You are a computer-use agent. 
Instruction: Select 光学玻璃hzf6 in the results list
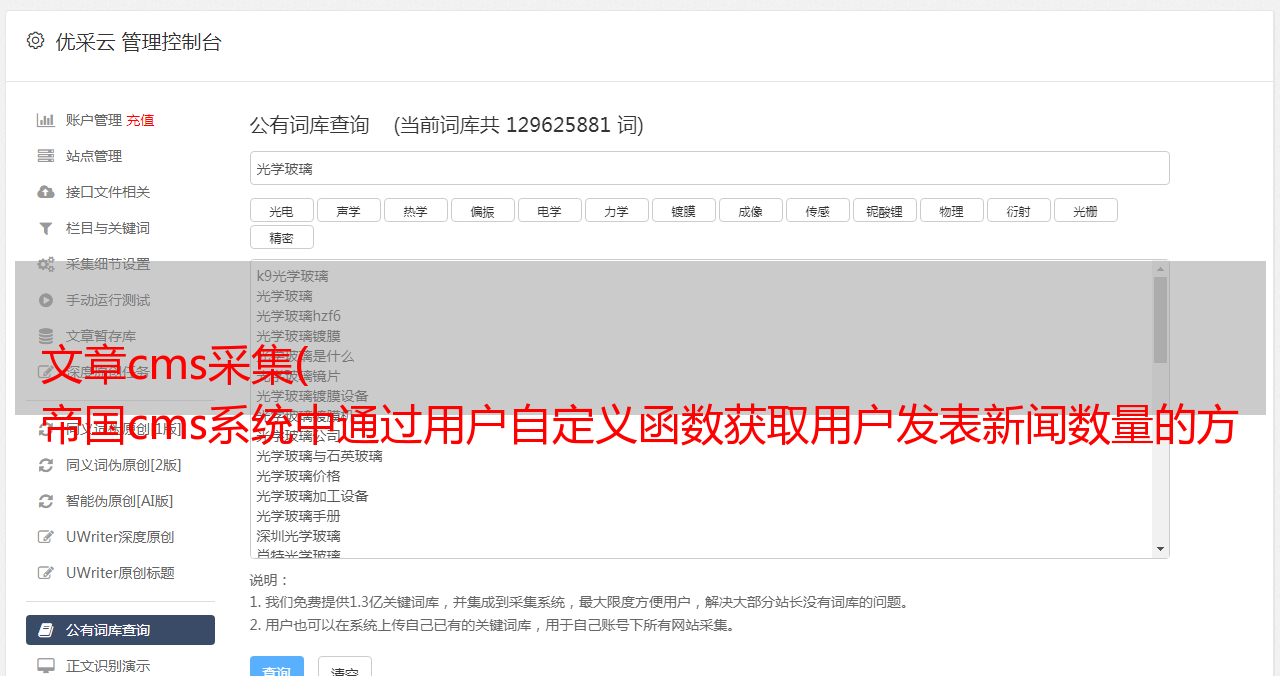[298, 316]
